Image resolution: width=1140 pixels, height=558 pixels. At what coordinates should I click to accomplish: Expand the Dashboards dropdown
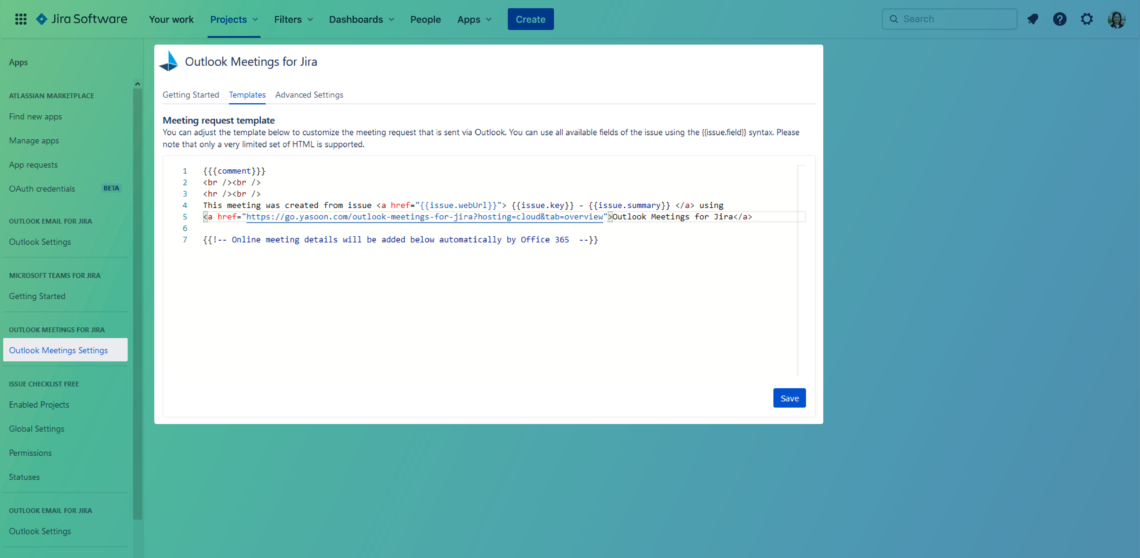tap(361, 19)
